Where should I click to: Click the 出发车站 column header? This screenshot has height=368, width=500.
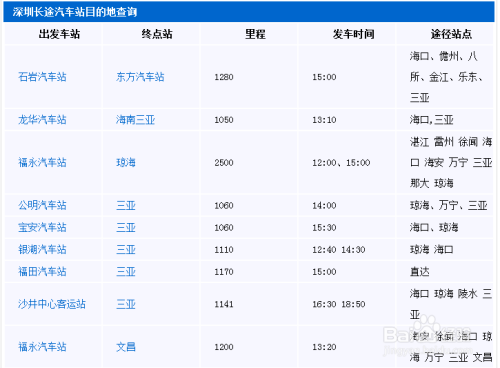(x=59, y=34)
